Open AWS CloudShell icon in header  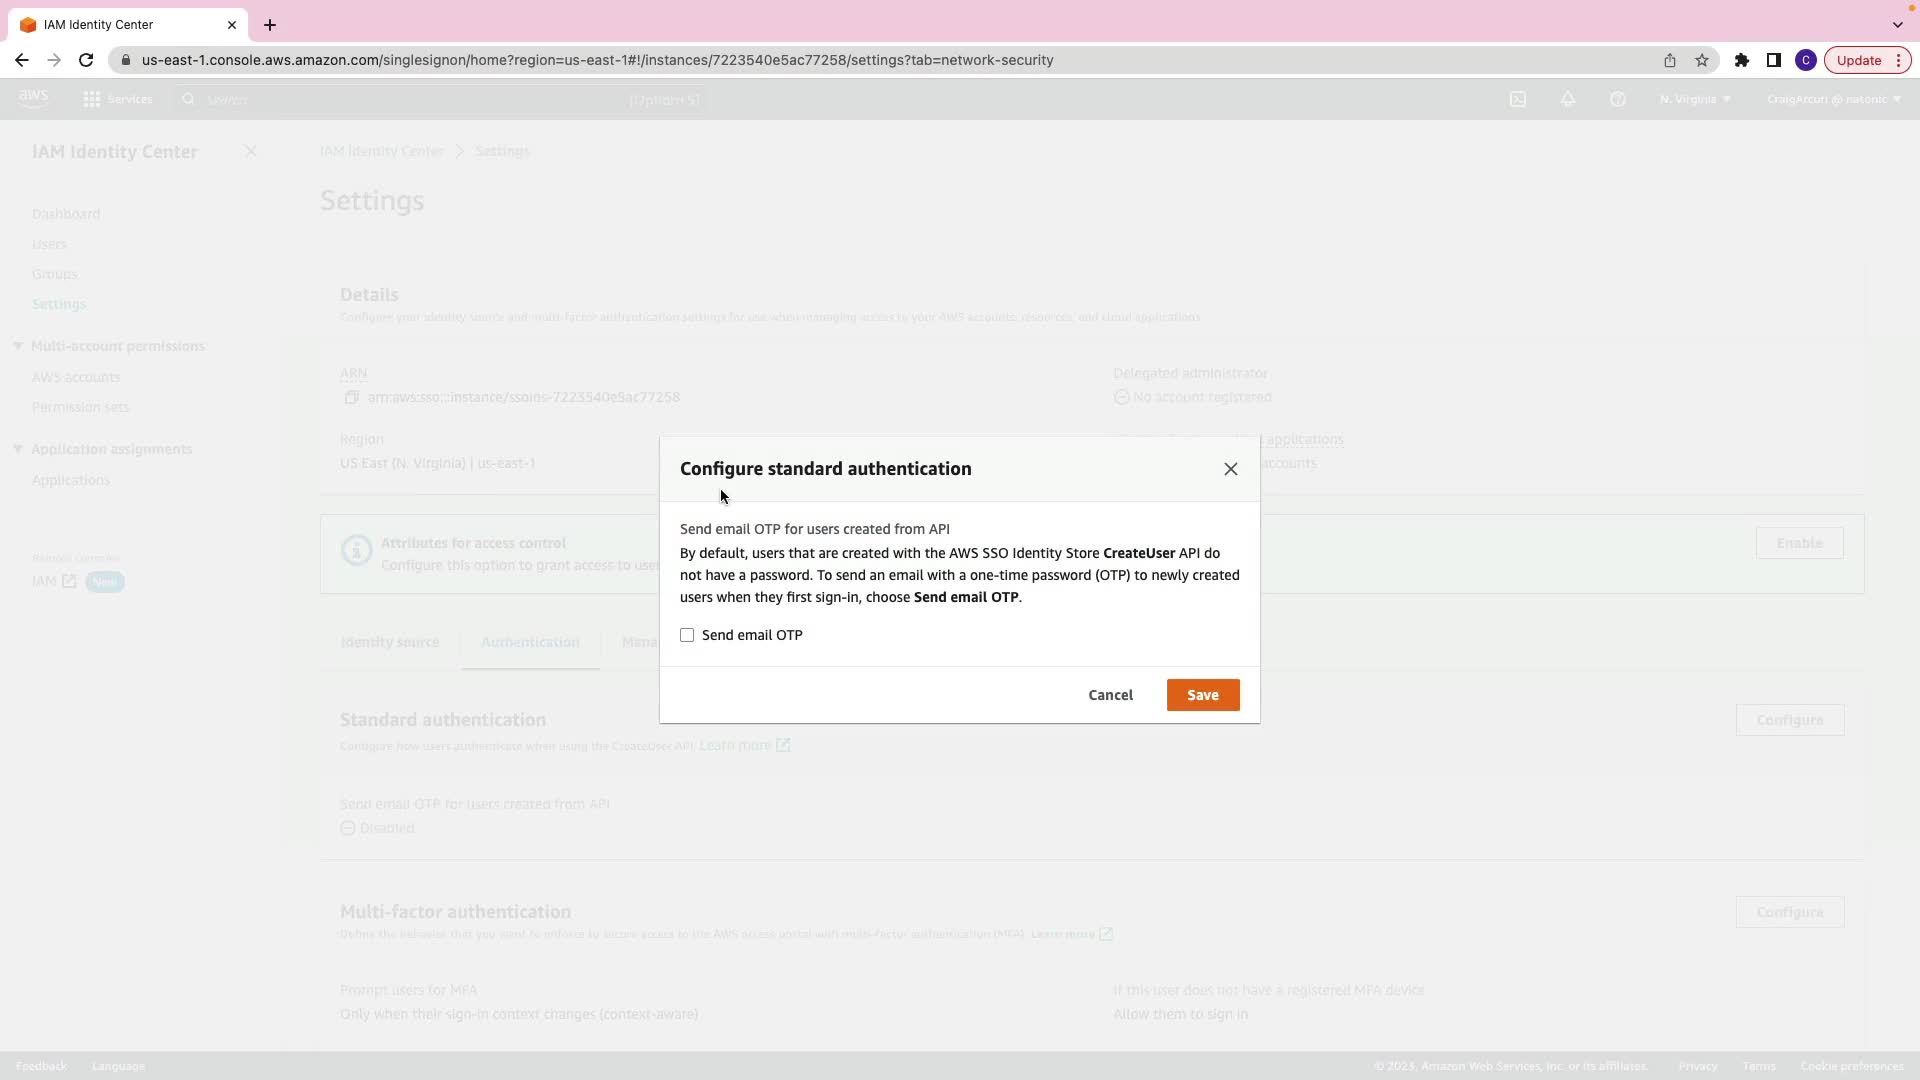click(1517, 99)
